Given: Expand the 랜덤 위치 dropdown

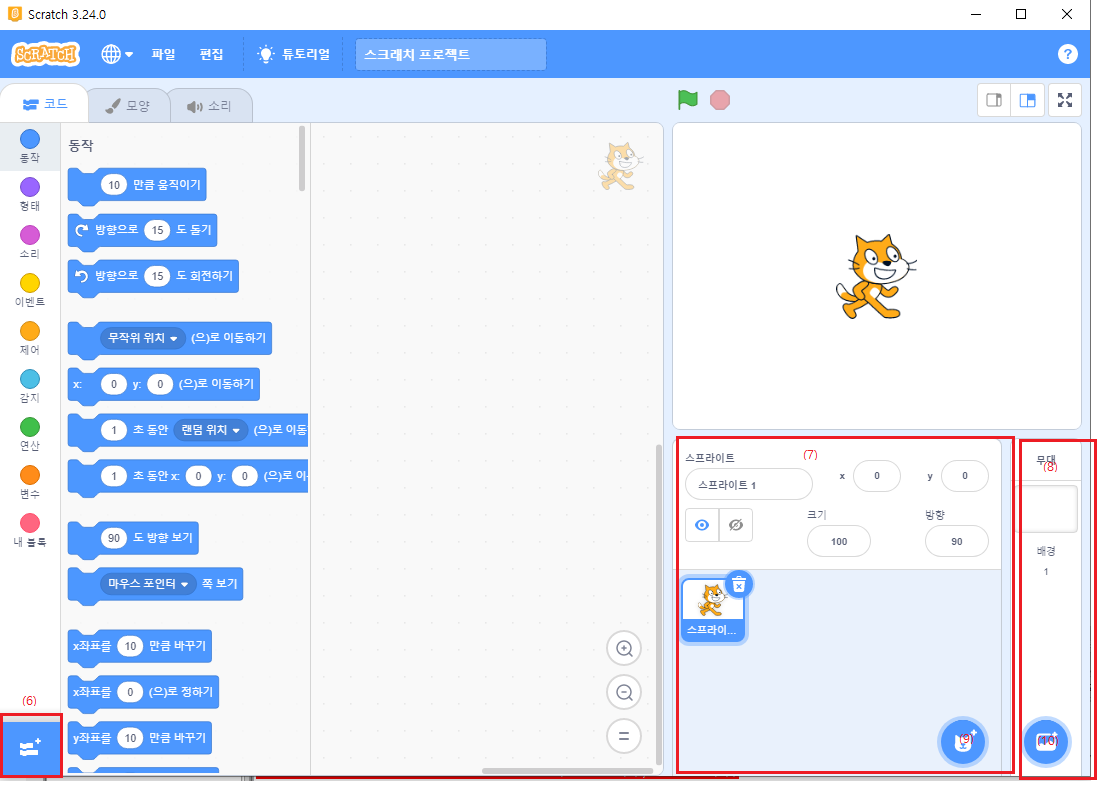Looking at the screenshot, I should tap(211, 430).
